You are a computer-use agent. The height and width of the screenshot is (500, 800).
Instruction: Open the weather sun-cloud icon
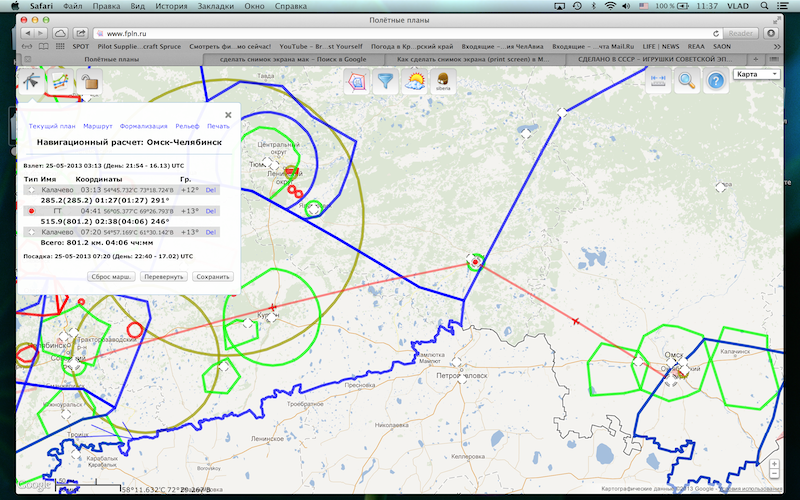pyautogui.click(x=414, y=82)
